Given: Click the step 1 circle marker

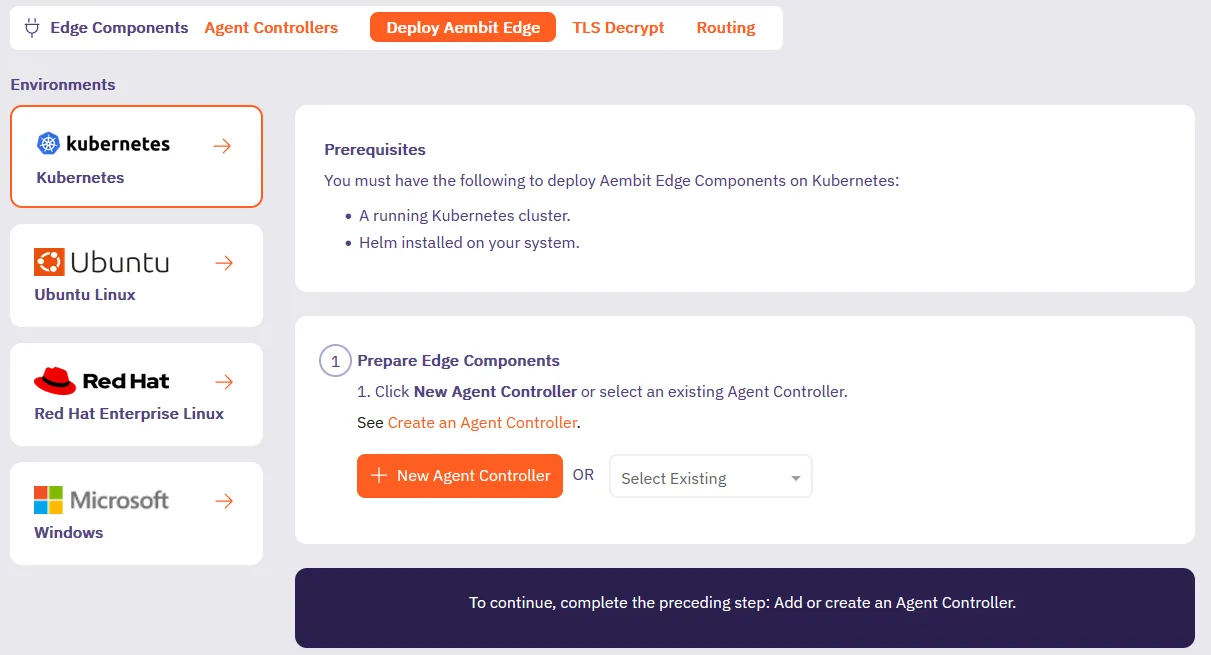Looking at the screenshot, I should (335, 361).
